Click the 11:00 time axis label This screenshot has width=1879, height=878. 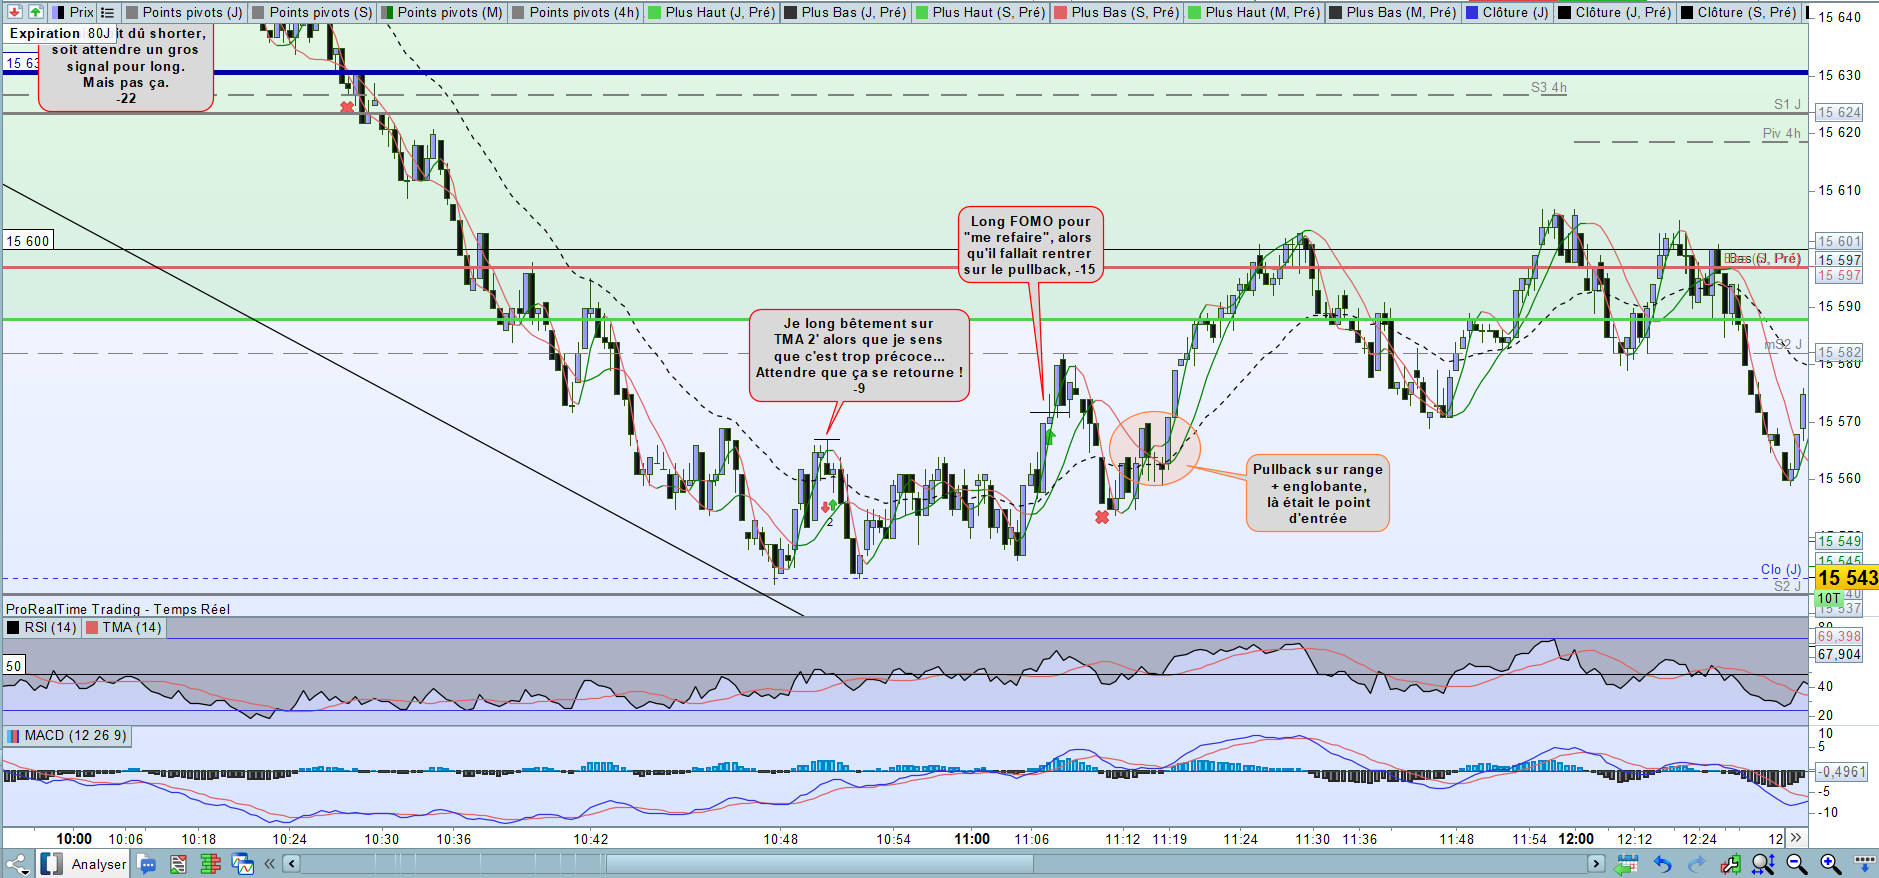click(972, 839)
